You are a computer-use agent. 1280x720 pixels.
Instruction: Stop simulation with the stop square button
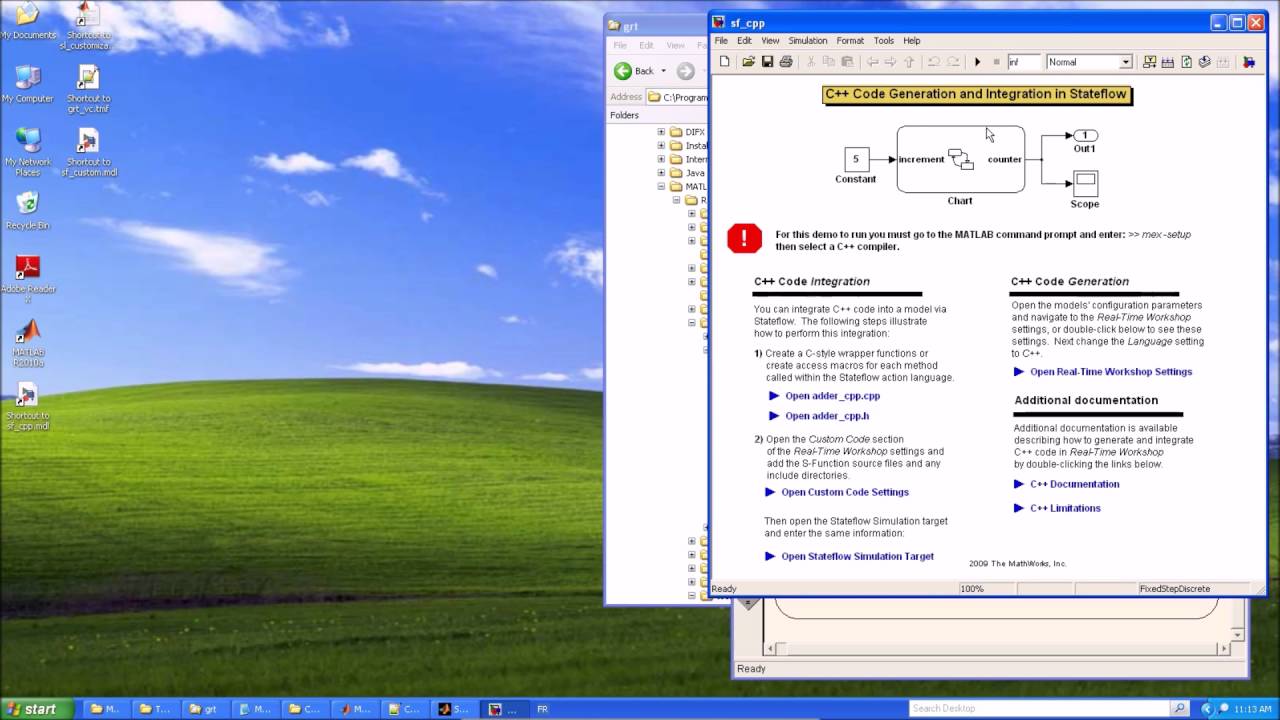[996, 62]
